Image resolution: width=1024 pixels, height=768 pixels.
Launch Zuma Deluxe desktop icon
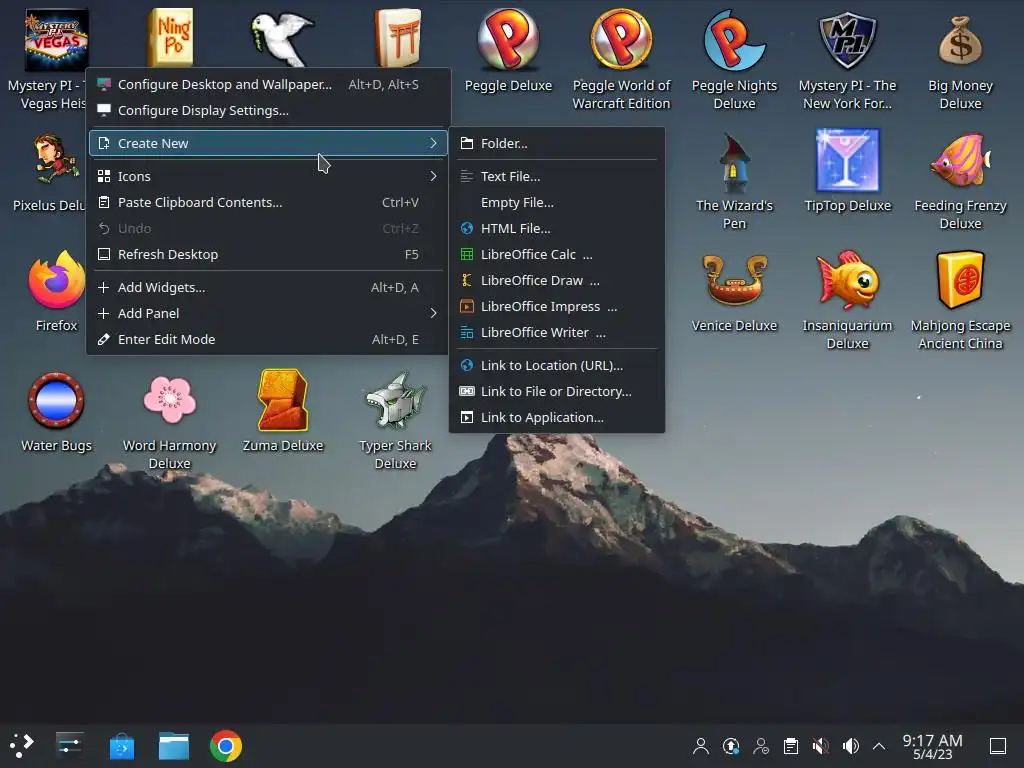(282, 400)
